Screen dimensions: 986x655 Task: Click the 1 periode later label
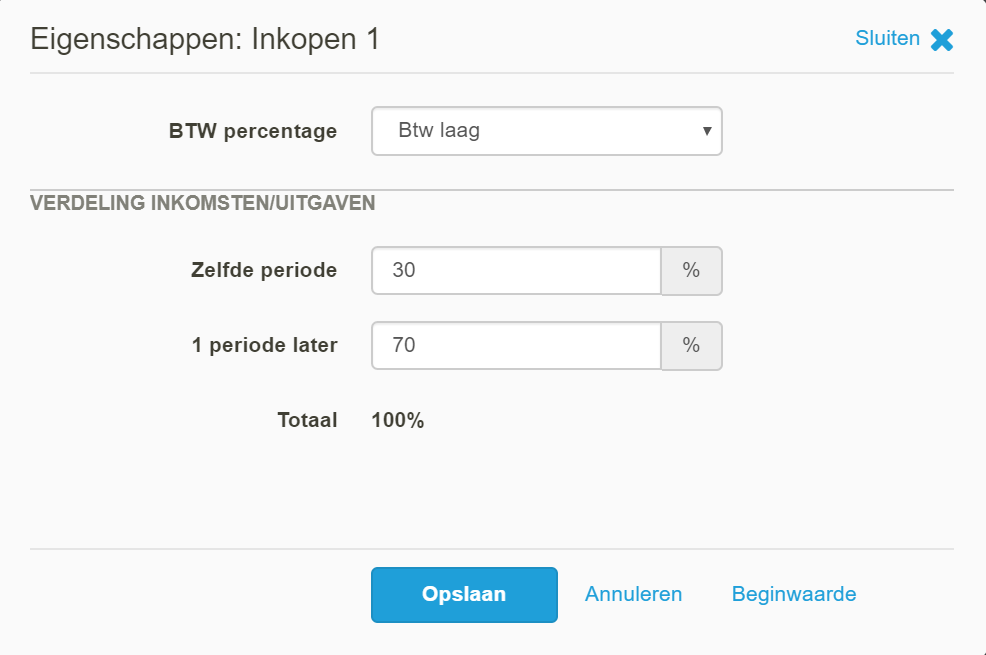pyautogui.click(x=265, y=345)
